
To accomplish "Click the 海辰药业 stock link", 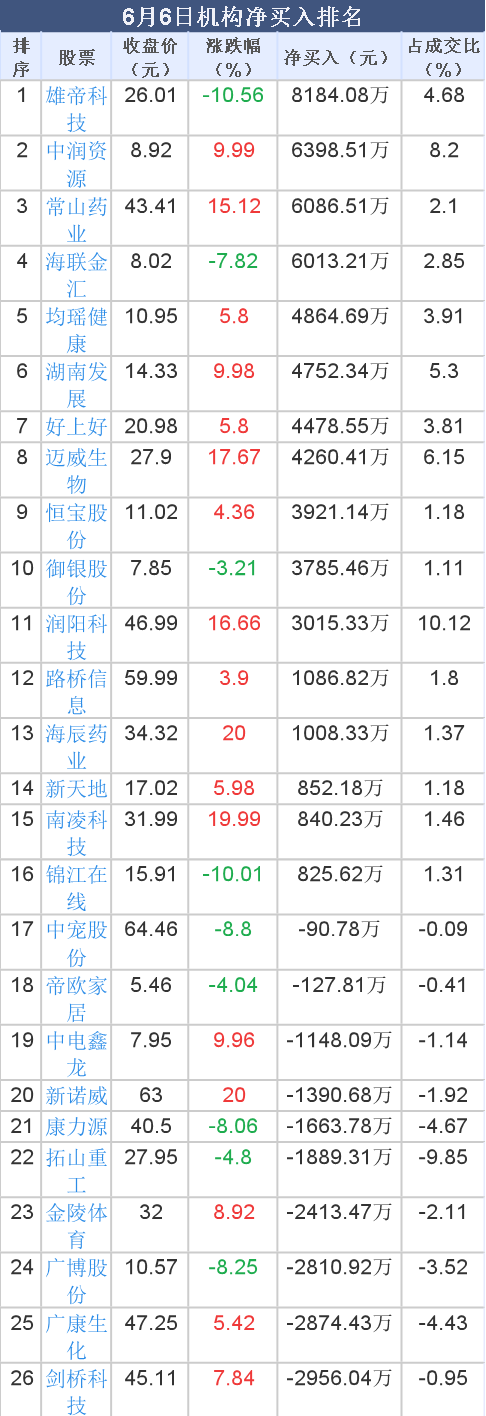I will [77, 746].
